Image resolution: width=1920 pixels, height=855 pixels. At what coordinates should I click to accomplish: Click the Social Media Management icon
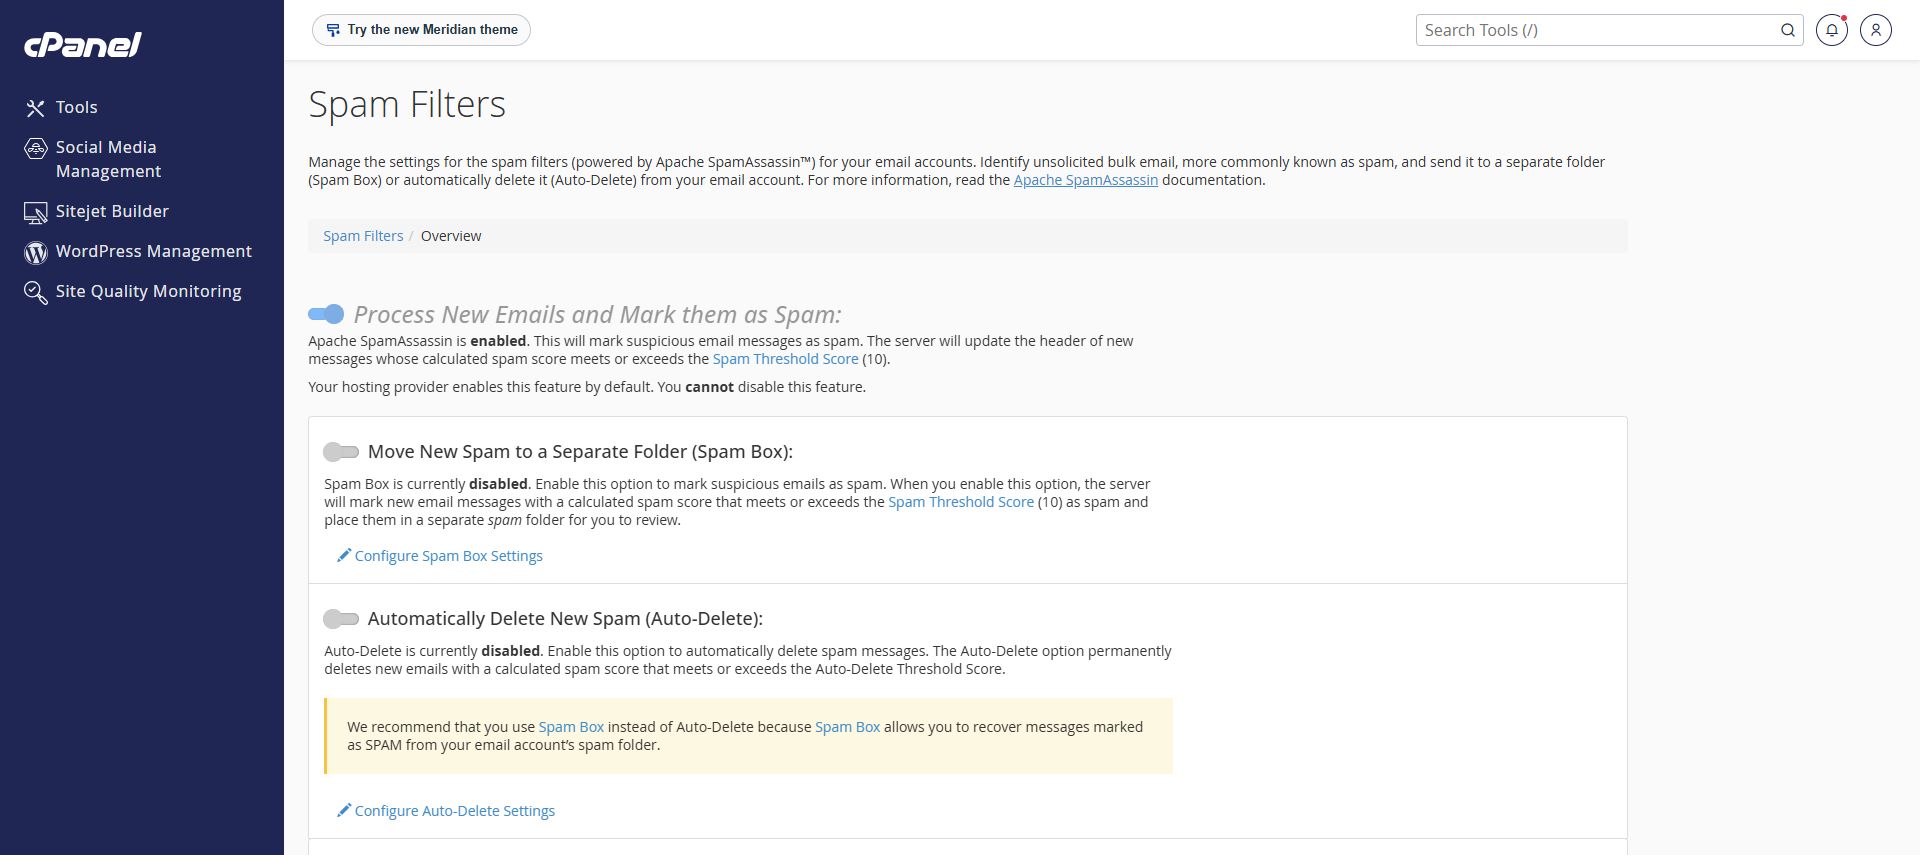[36, 149]
